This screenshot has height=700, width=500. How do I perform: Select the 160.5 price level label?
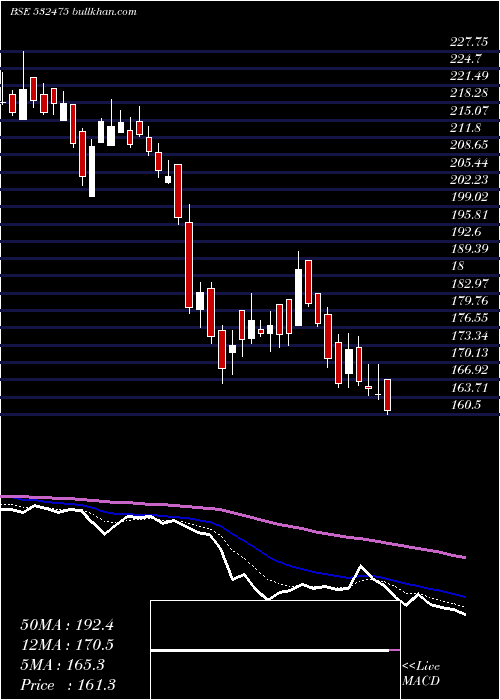(x=466, y=404)
